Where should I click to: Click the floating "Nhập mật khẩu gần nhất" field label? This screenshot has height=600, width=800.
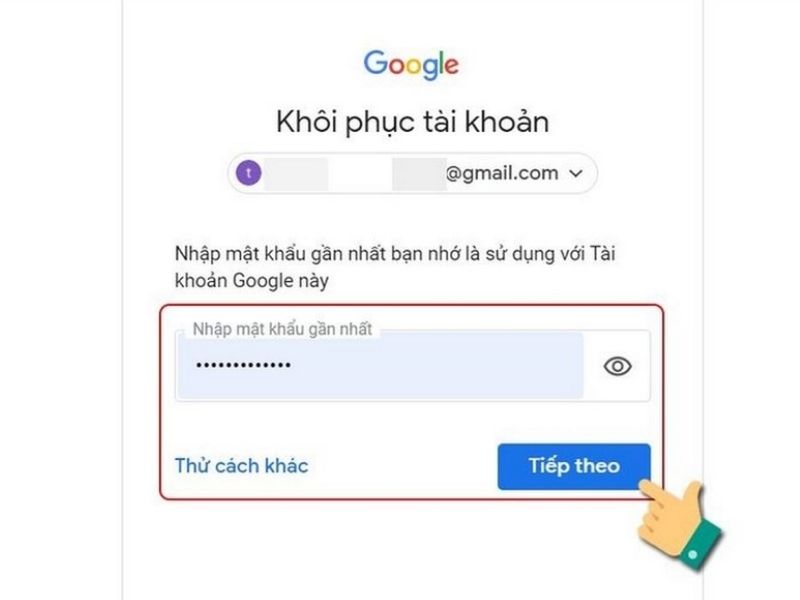pyautogui.click(x=282, y=329)
